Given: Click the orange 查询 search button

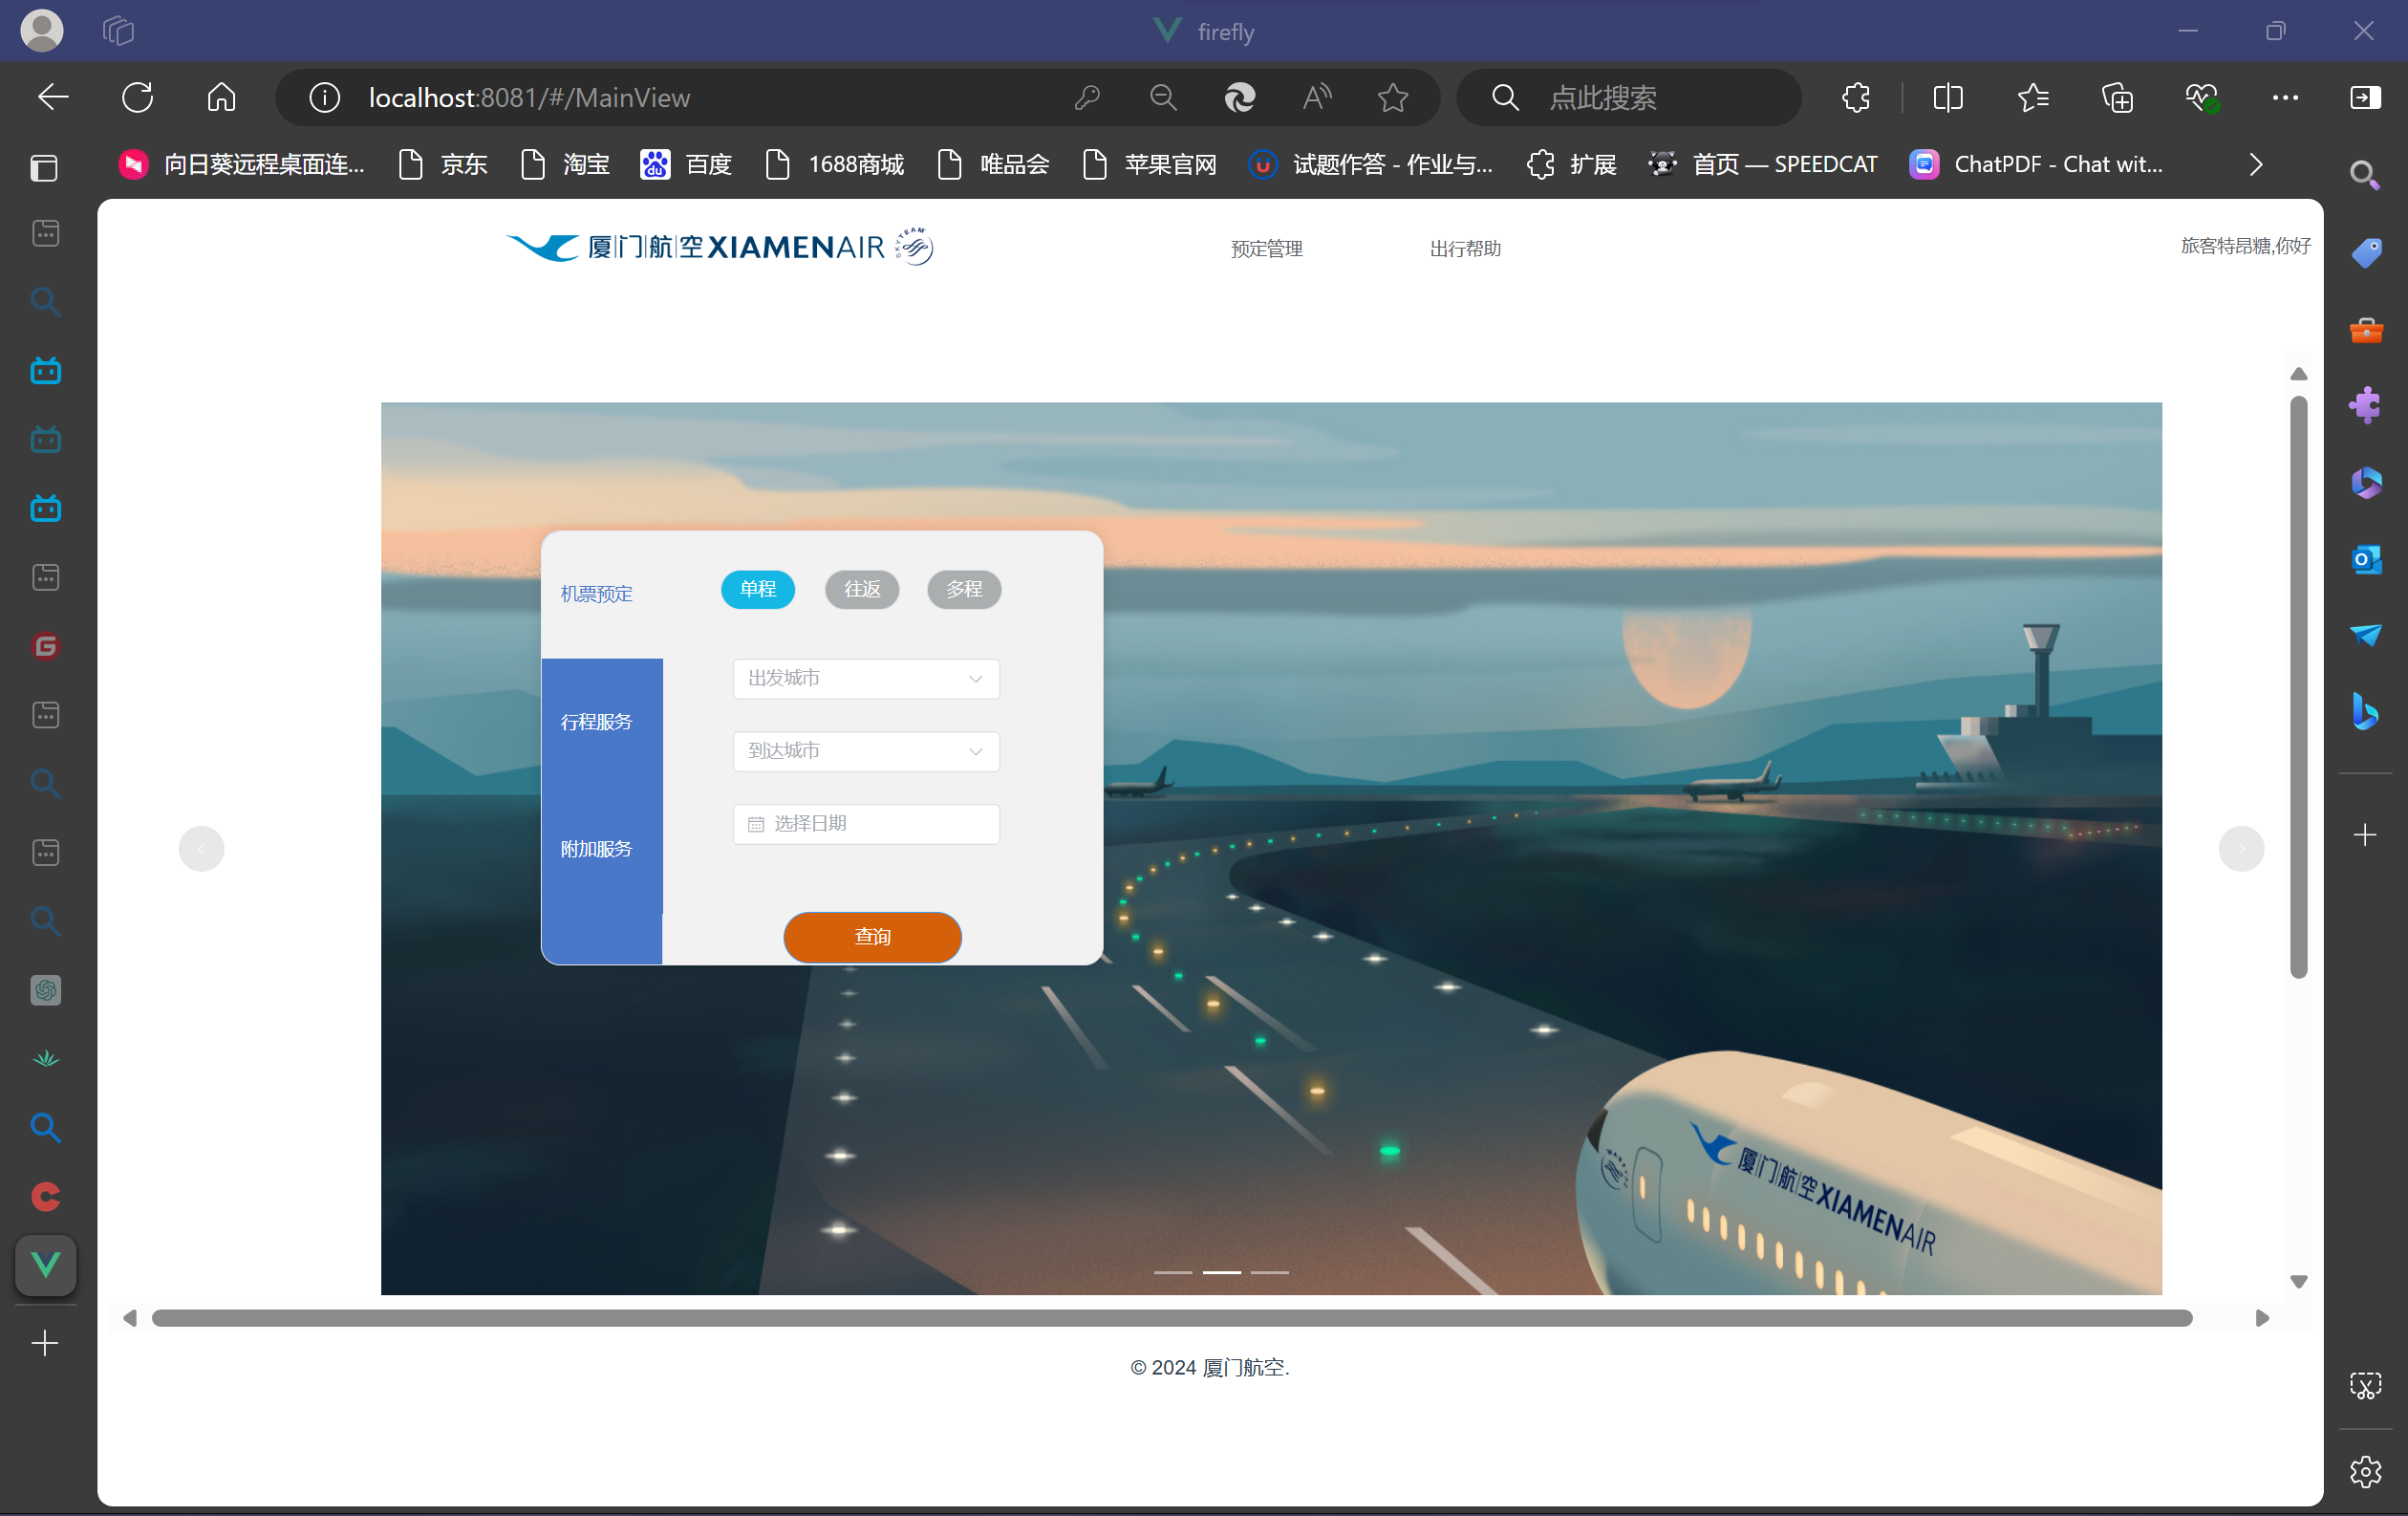Looking at the screenshot, I should (872, 937).
